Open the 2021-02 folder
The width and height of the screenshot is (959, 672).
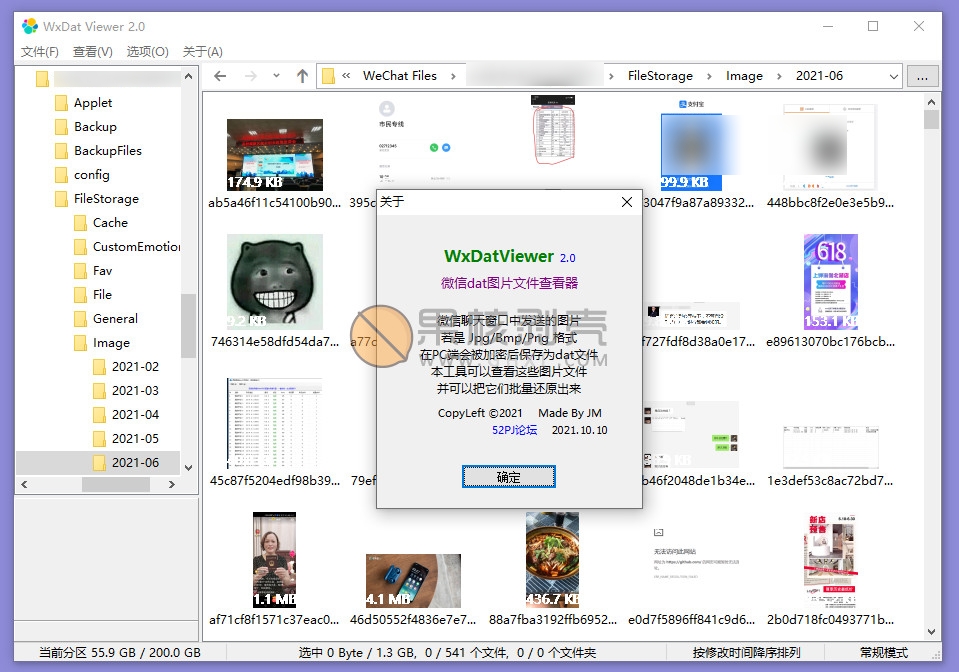pos(135,367)
